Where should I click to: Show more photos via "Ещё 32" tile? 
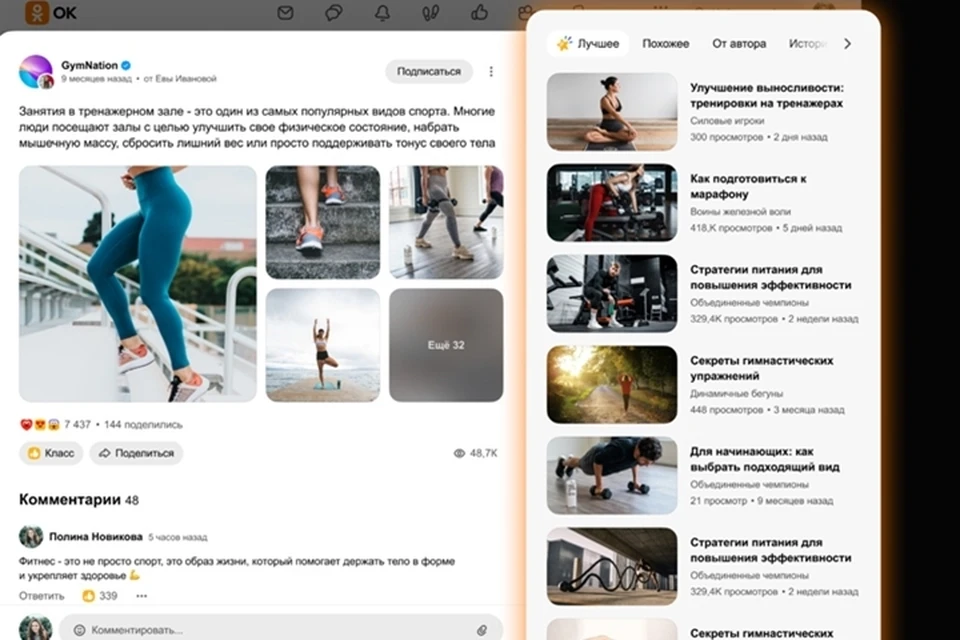(446, 345)
